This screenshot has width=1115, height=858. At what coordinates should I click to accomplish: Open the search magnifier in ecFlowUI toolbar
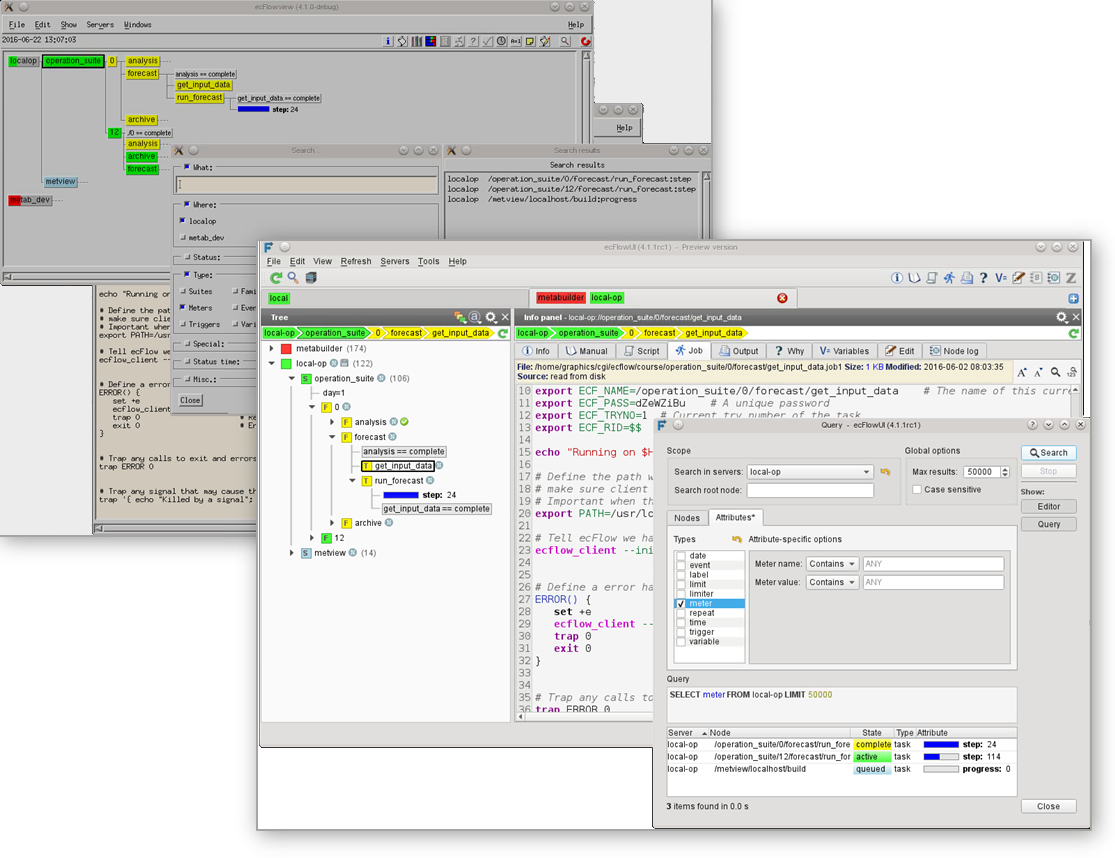[x=293, y=278]
